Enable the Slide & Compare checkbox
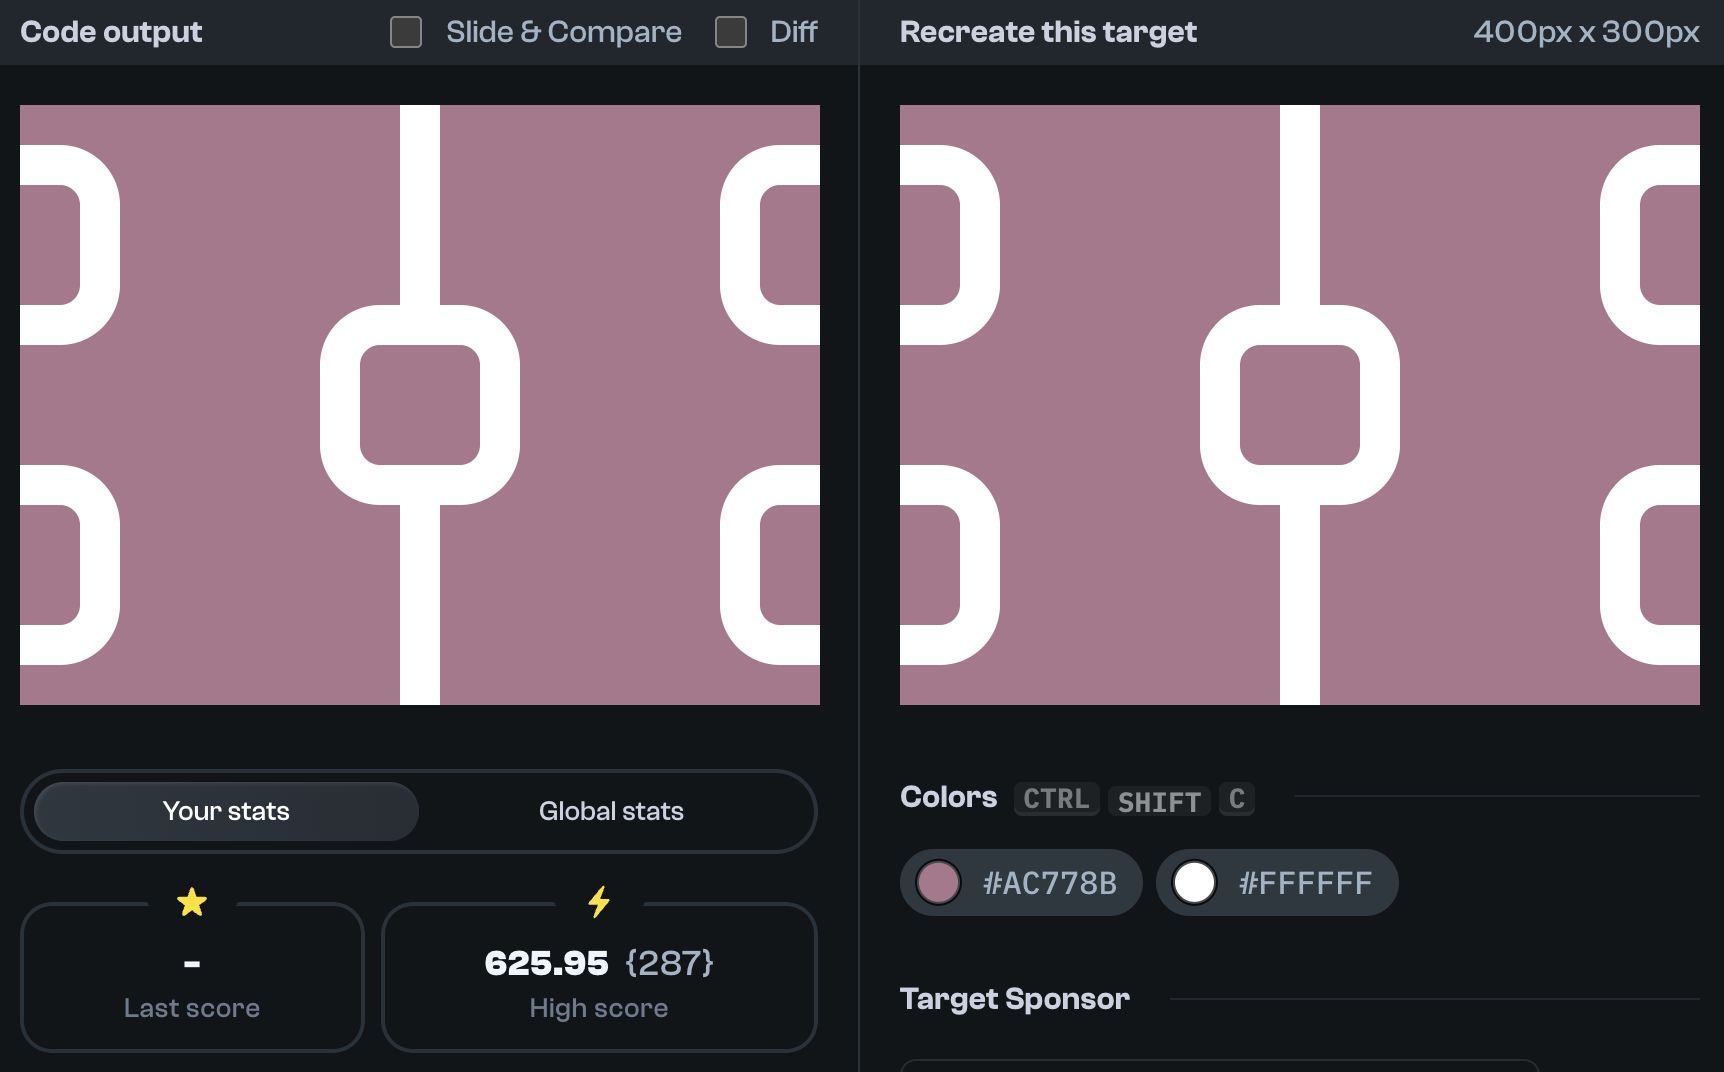Screen dimensions: 1724x1072 406,31
